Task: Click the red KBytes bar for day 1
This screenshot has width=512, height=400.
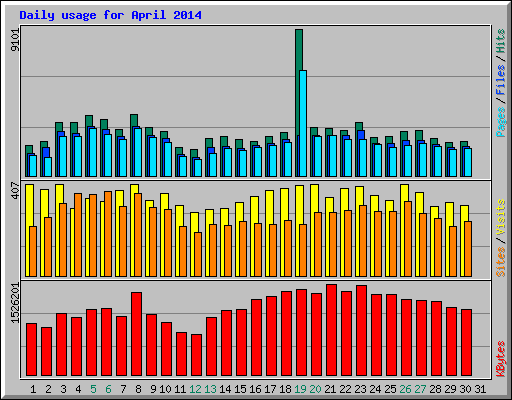Action: coord(31,349)
